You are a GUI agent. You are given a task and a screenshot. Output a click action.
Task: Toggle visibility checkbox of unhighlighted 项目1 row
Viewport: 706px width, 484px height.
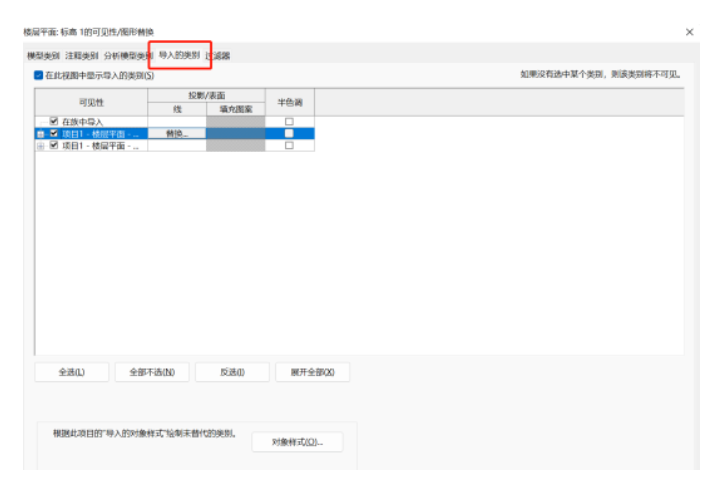point(54,145)
